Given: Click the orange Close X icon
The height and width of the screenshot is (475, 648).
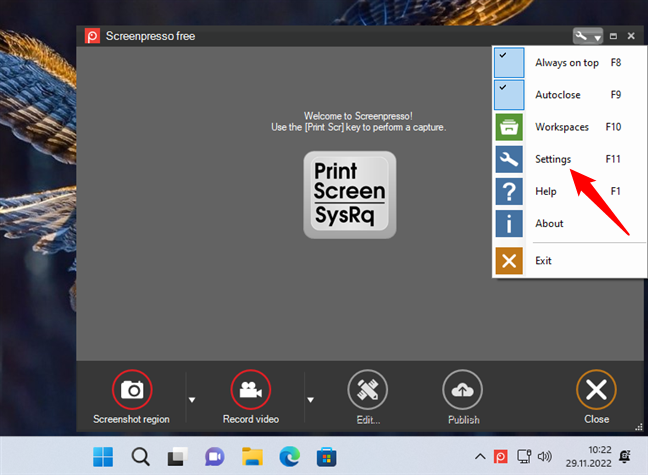Looking at the screenshot, I should click(596, 390).
